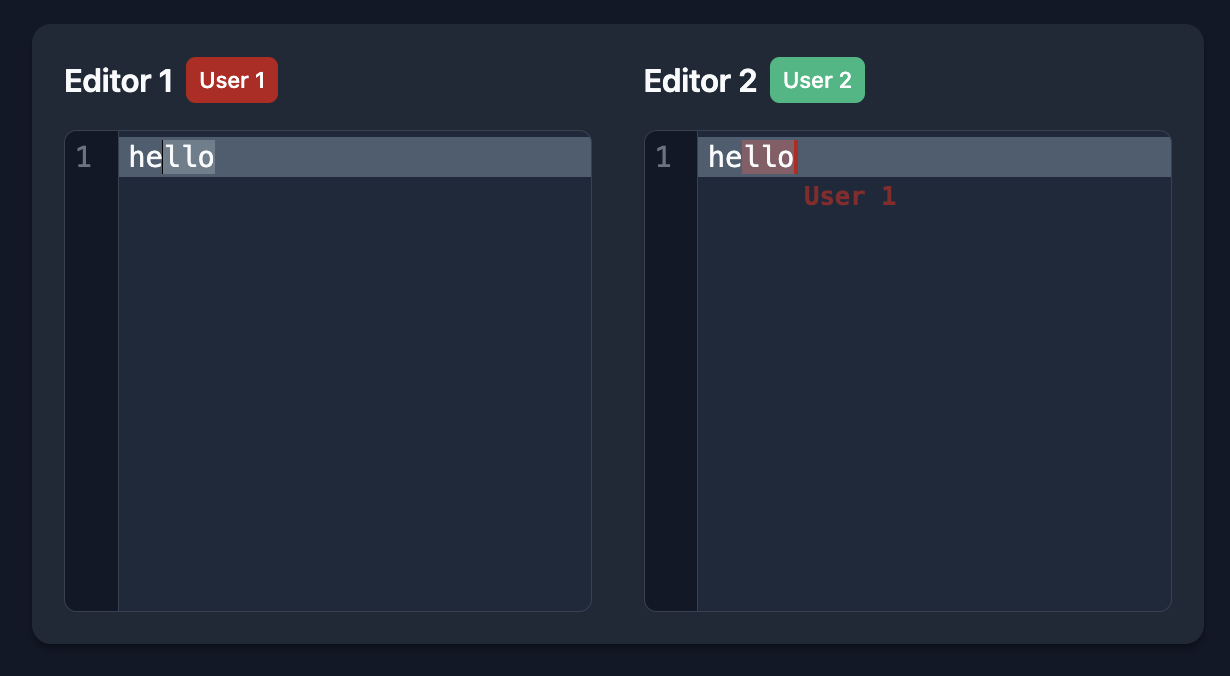The image size is (1230, 676).
Task: Click before the 'h' in Editor 2
Action: 708,157
